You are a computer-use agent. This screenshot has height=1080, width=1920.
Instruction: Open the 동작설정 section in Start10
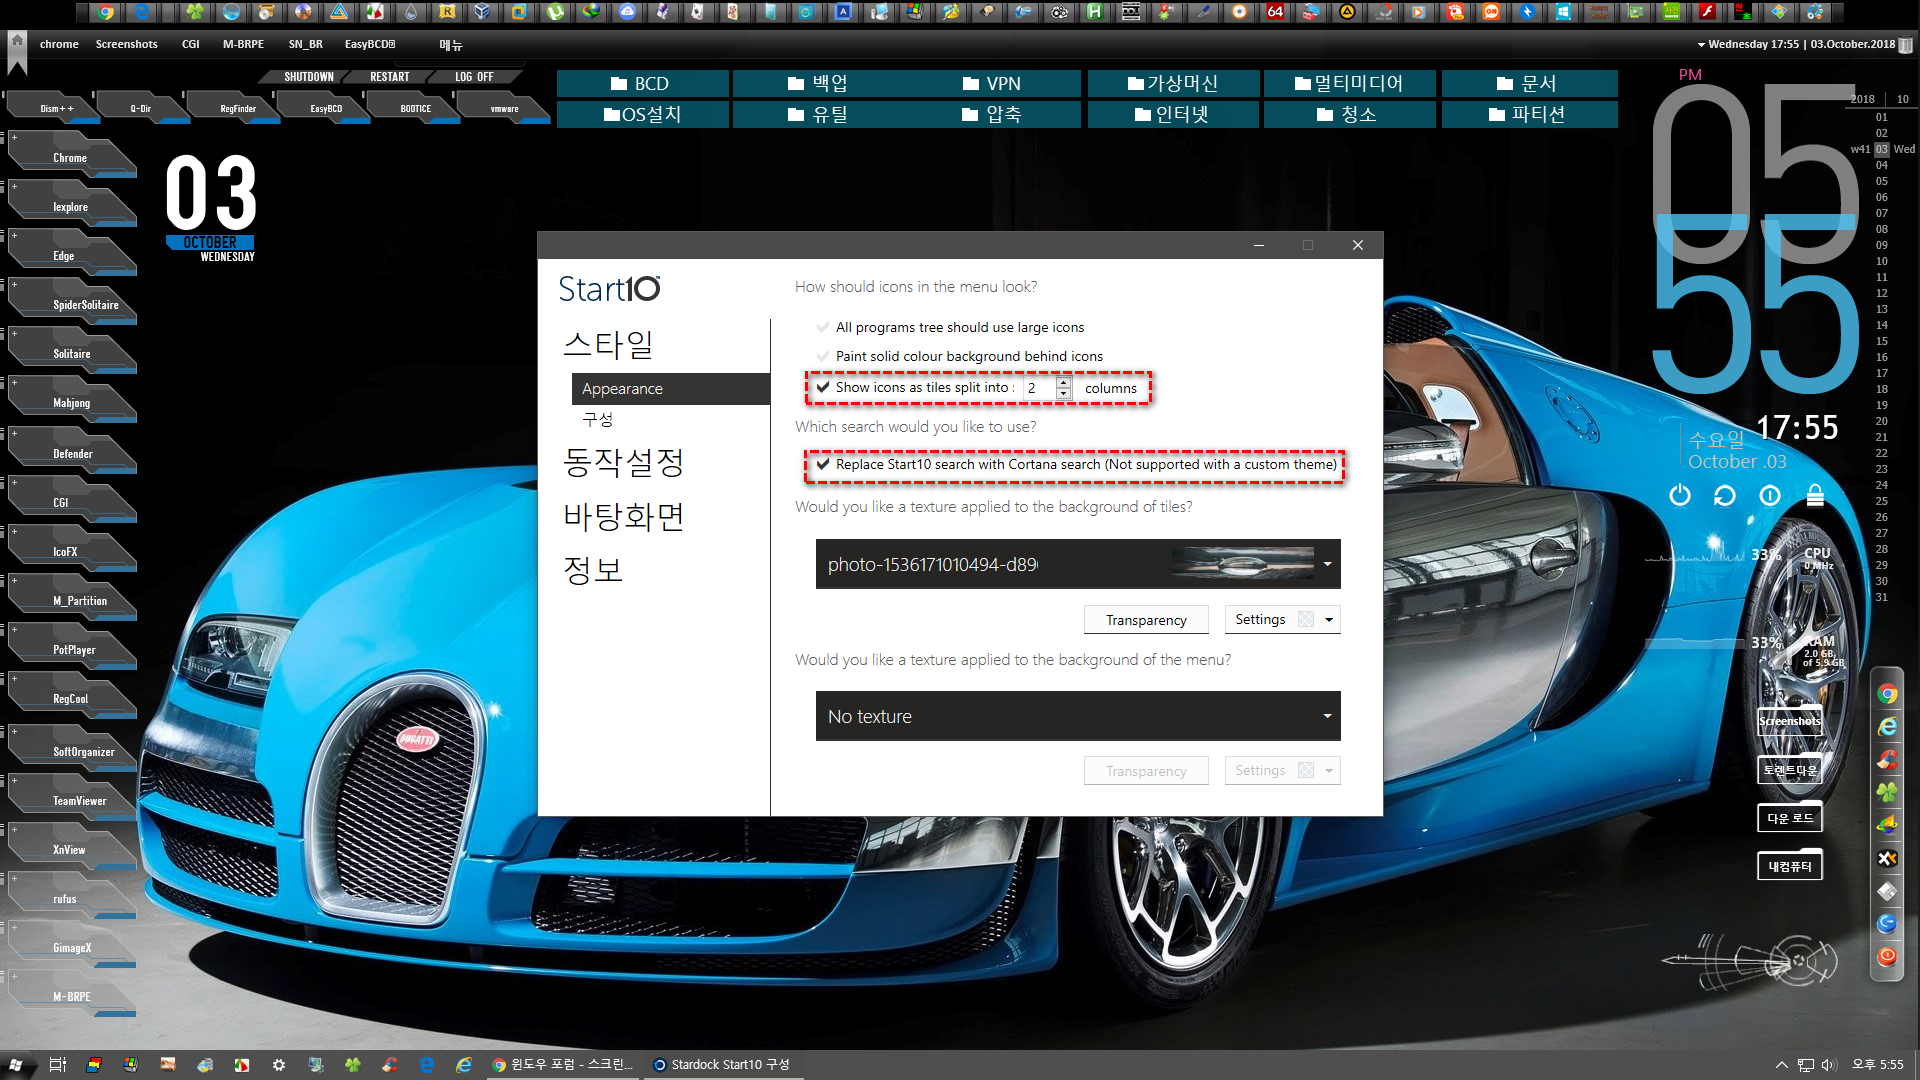pyautogui.click(x=624, y=462)
